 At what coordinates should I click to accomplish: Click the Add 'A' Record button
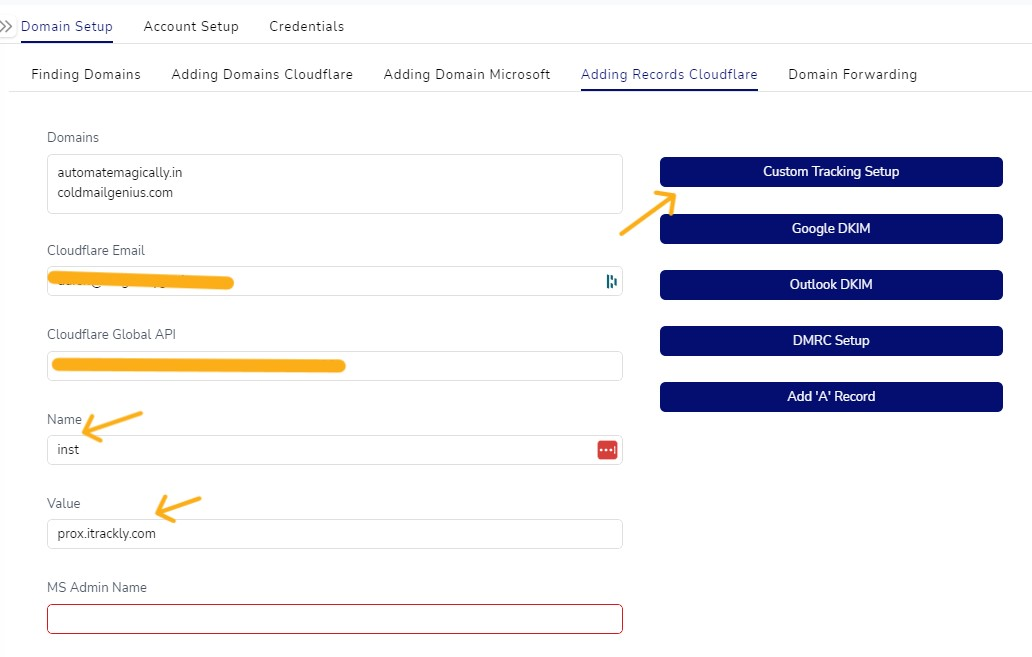(831, 397)
